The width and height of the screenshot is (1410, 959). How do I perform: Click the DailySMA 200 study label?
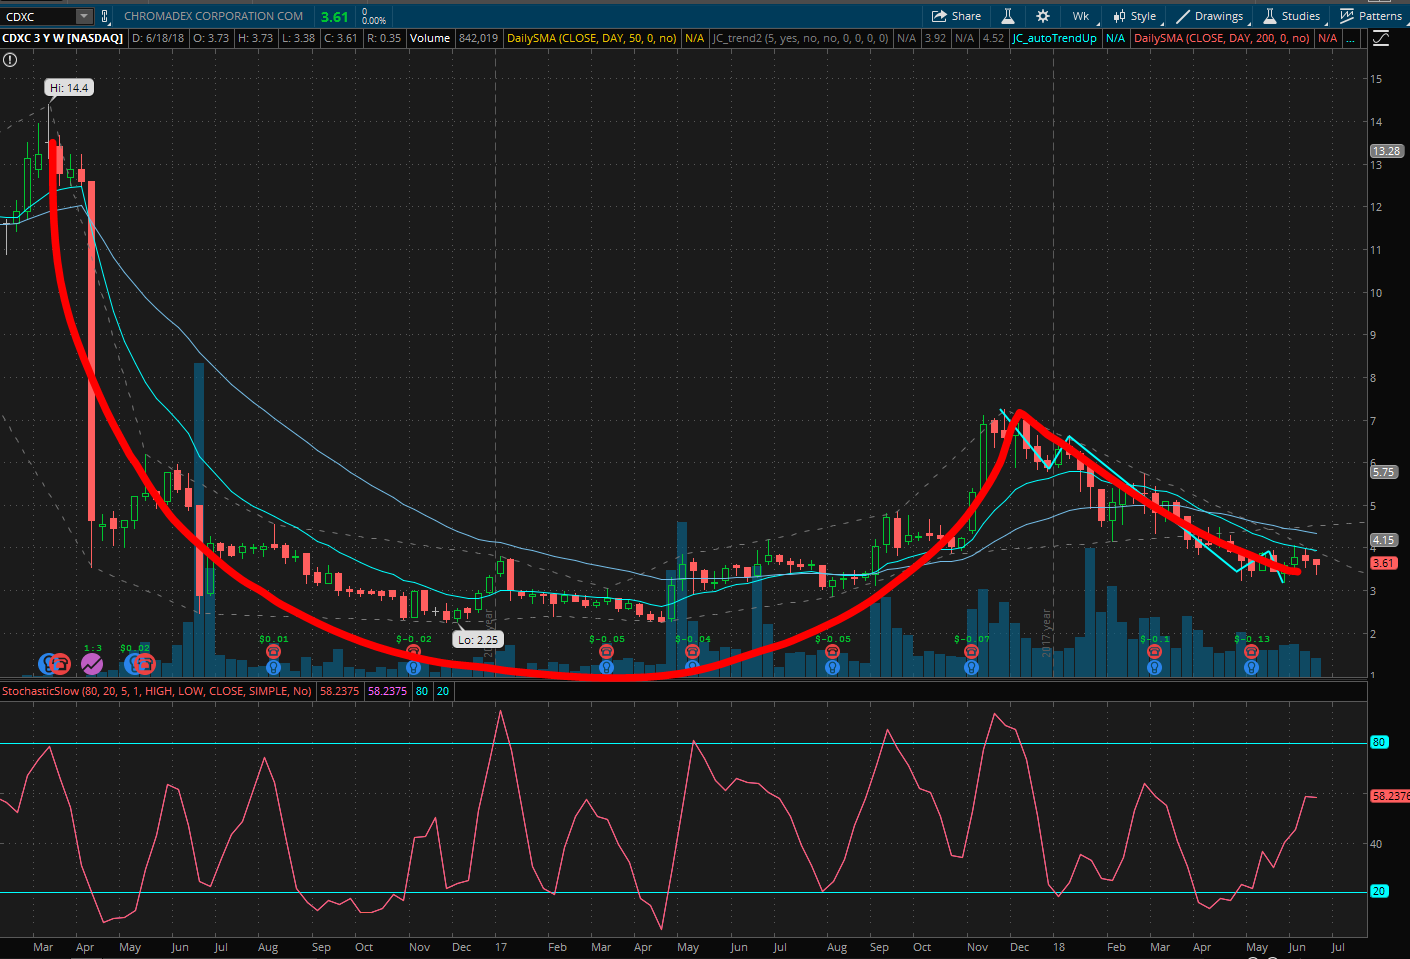(x=1222, y=38)
